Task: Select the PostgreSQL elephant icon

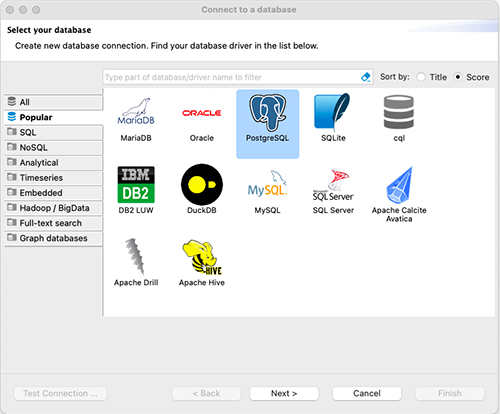Action: [267, 112]
